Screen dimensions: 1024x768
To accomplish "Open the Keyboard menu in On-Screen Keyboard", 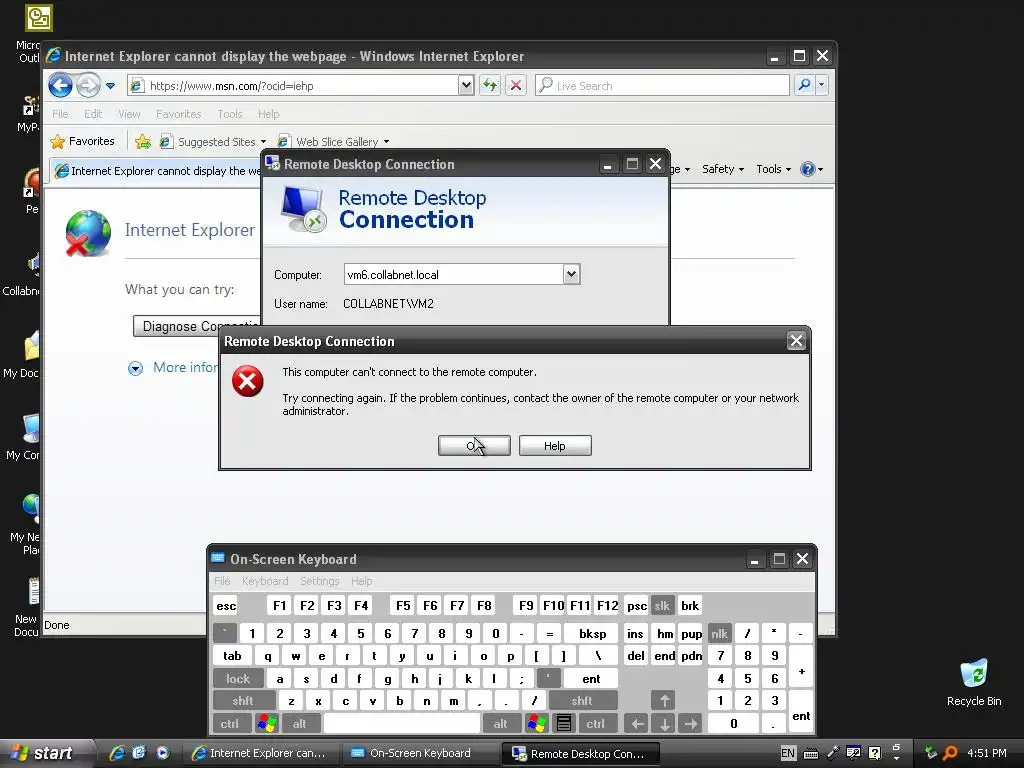I will [x=264, y=581].
